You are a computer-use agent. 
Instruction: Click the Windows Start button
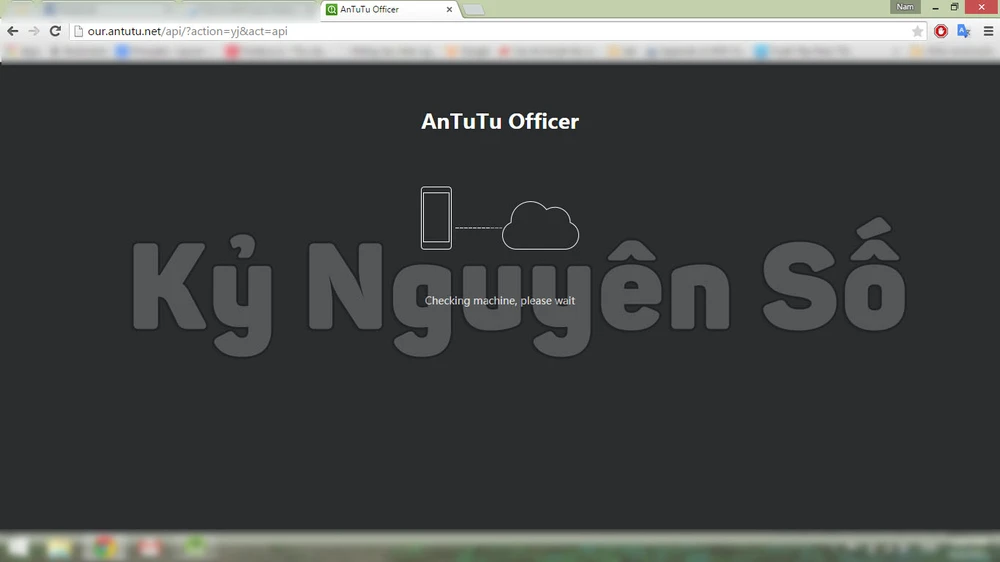pos(17,547)
